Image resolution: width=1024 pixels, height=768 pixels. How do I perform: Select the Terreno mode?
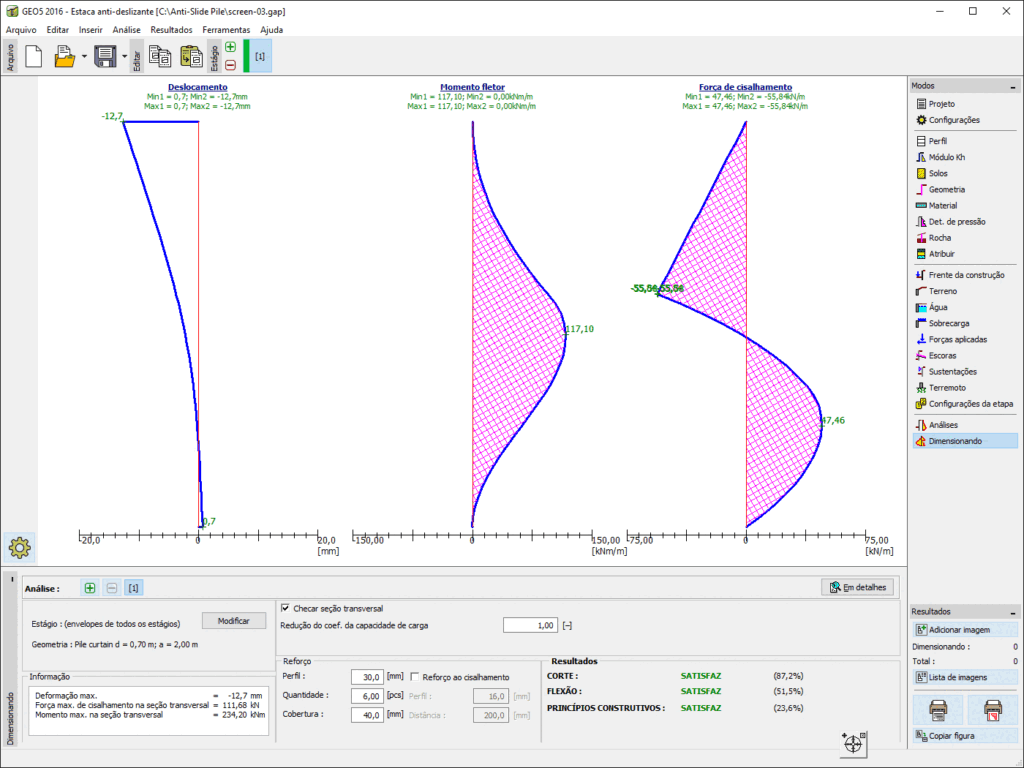point(965,291)
